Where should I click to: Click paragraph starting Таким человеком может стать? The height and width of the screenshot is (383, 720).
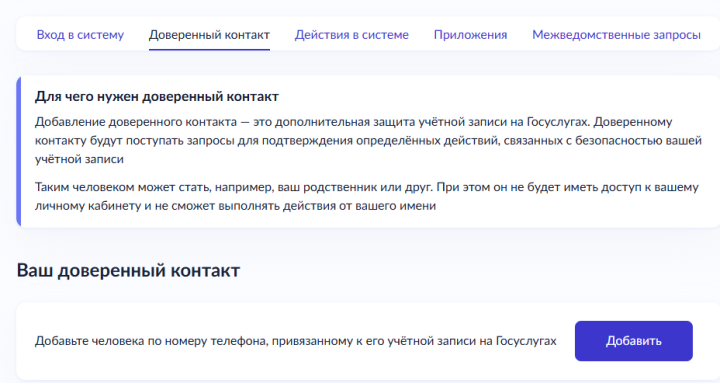pyautogui.click(x=367, y=196)
